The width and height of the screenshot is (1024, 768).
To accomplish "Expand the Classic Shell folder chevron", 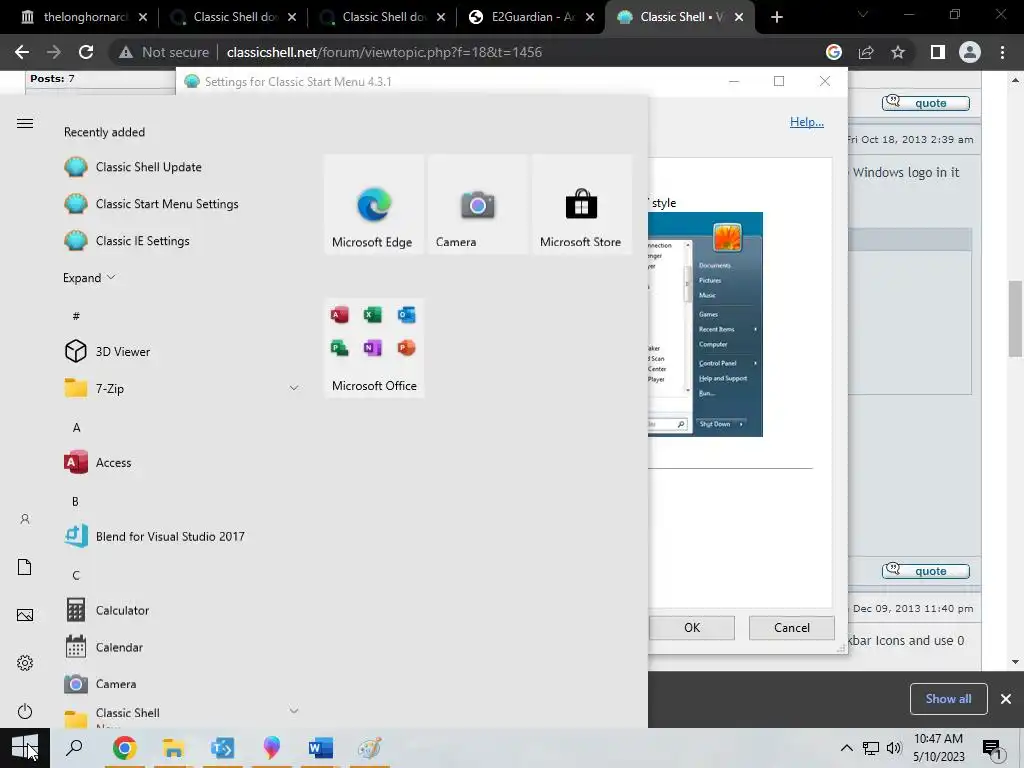I will [294, 711].
